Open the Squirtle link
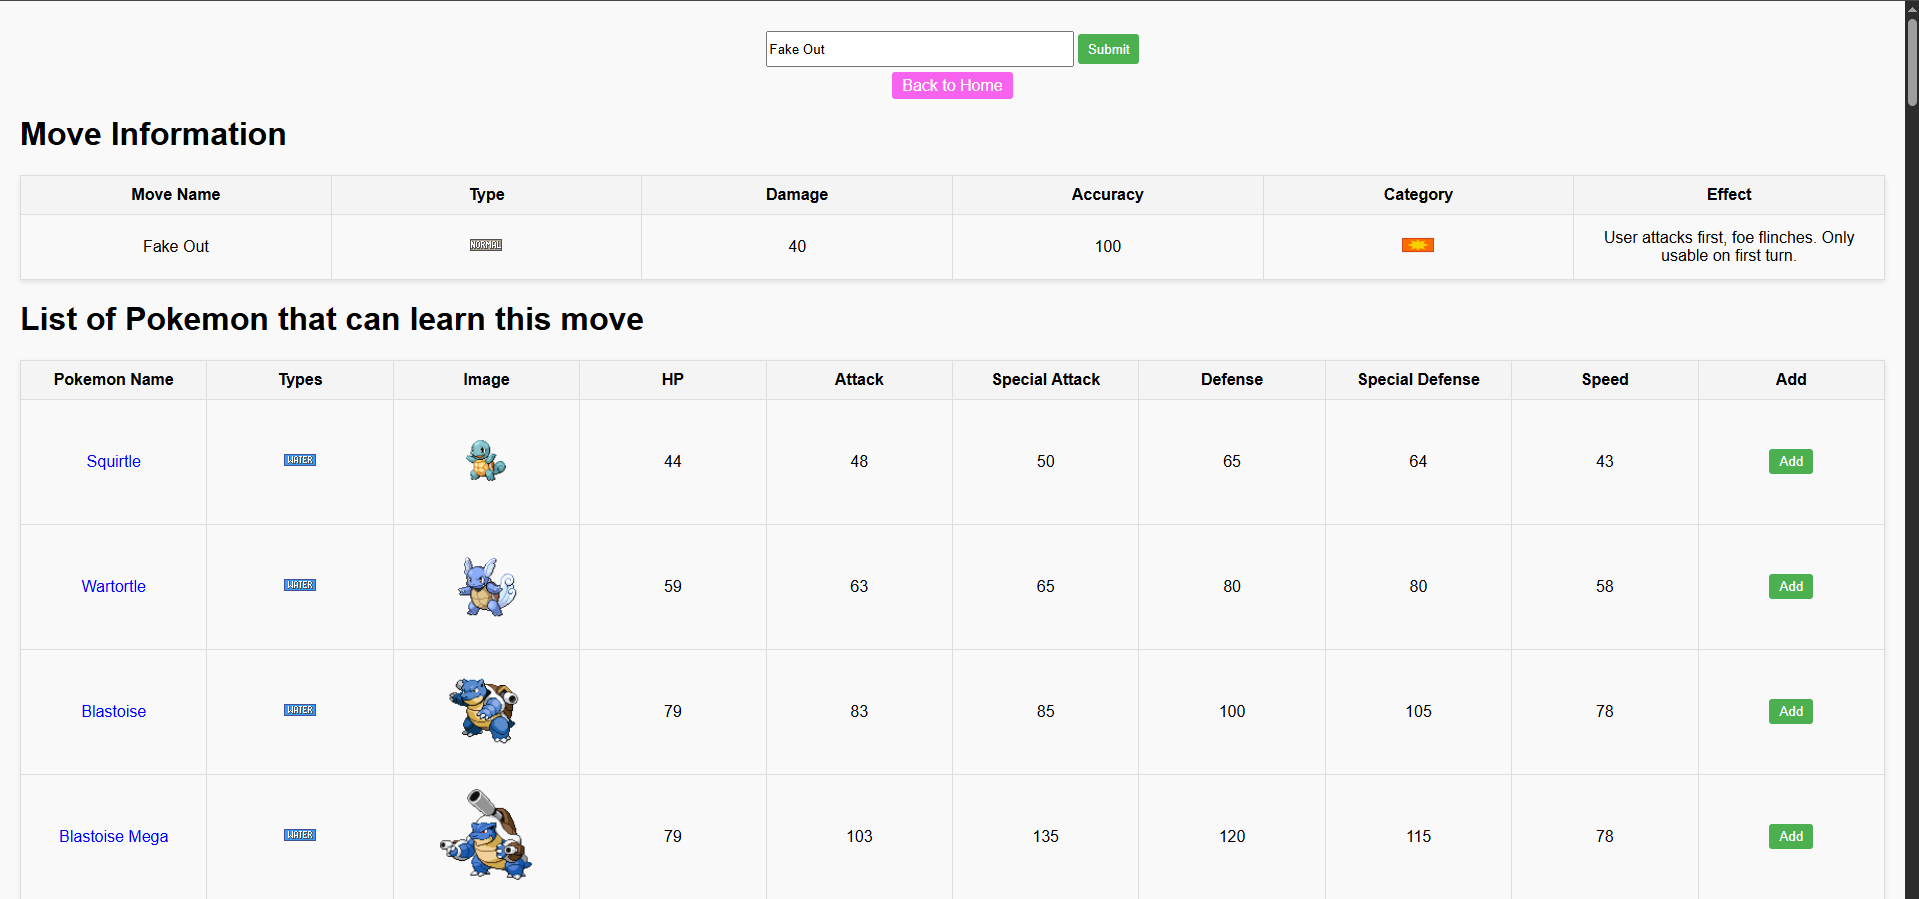This screenshot has width=1919, height=899. [x=114, y=461]
